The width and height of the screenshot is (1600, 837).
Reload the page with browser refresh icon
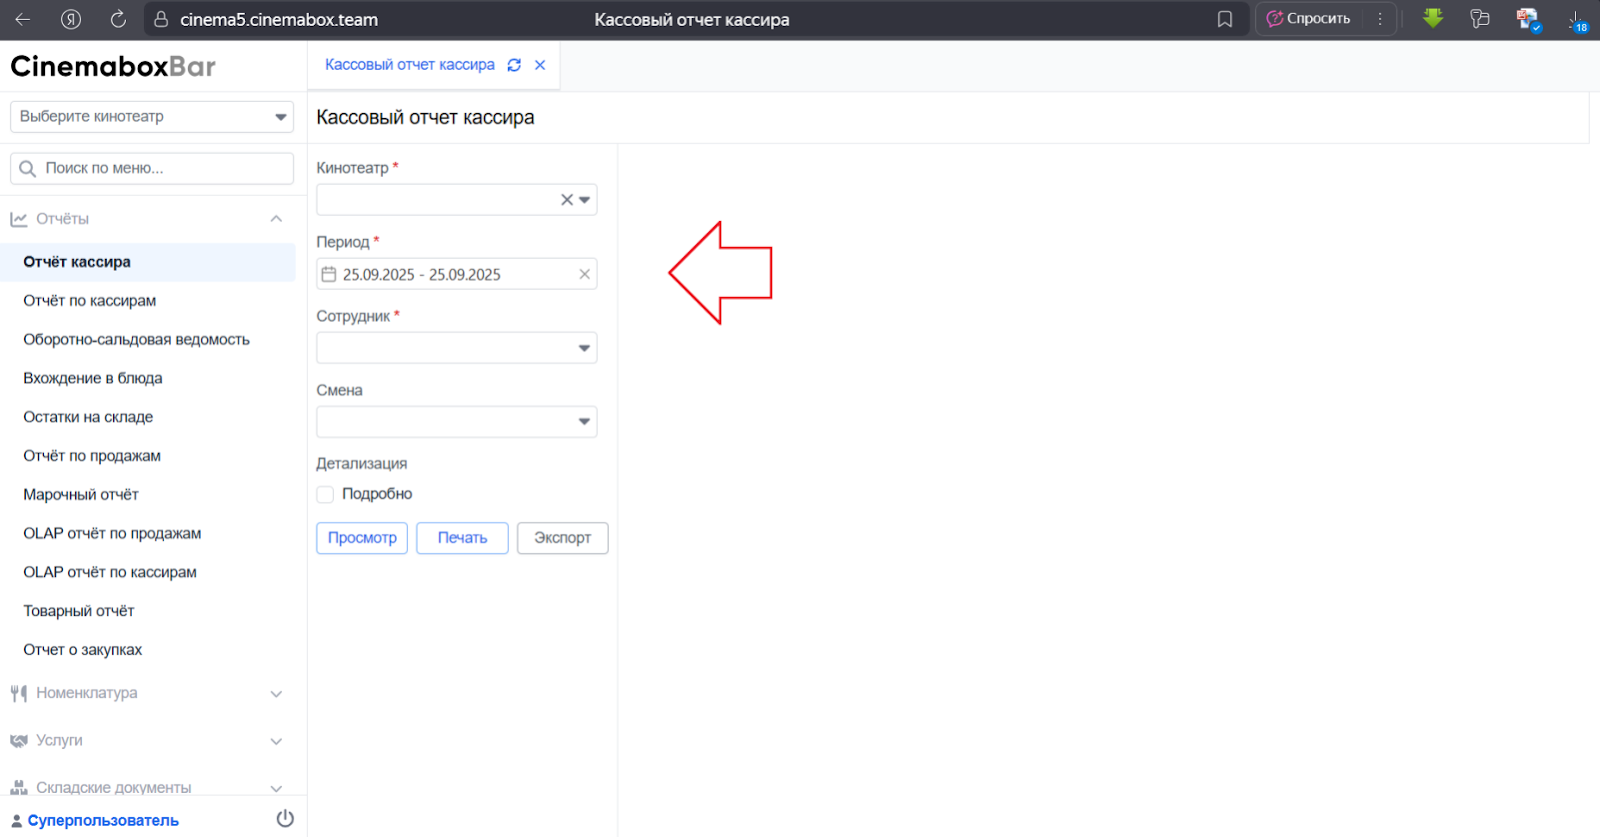pos(118,19)
